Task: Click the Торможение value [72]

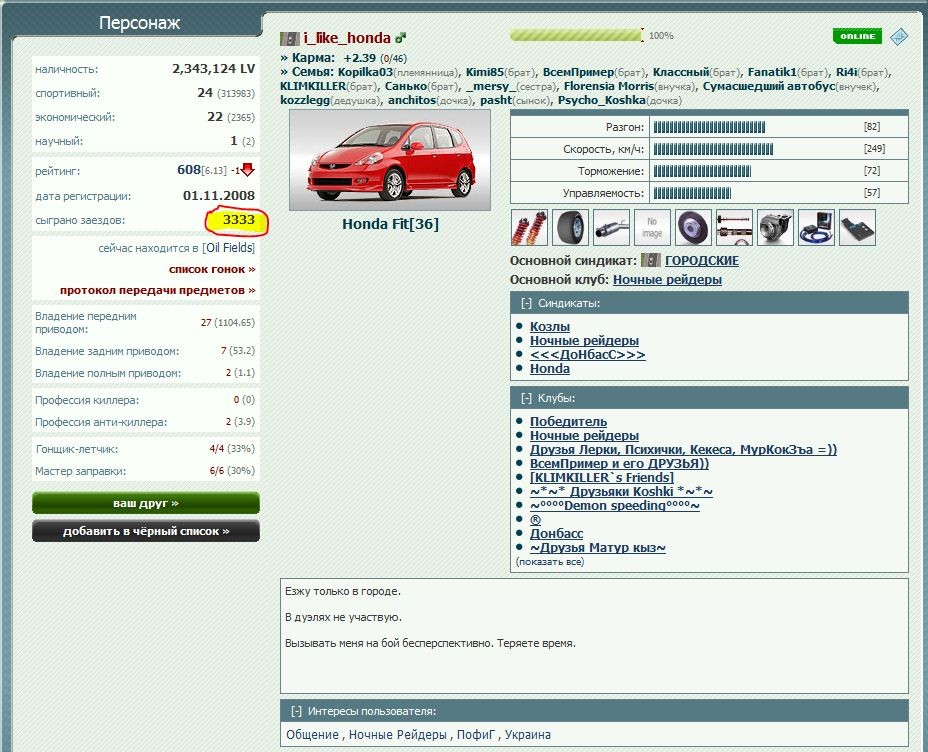Action: coord(872,171)
